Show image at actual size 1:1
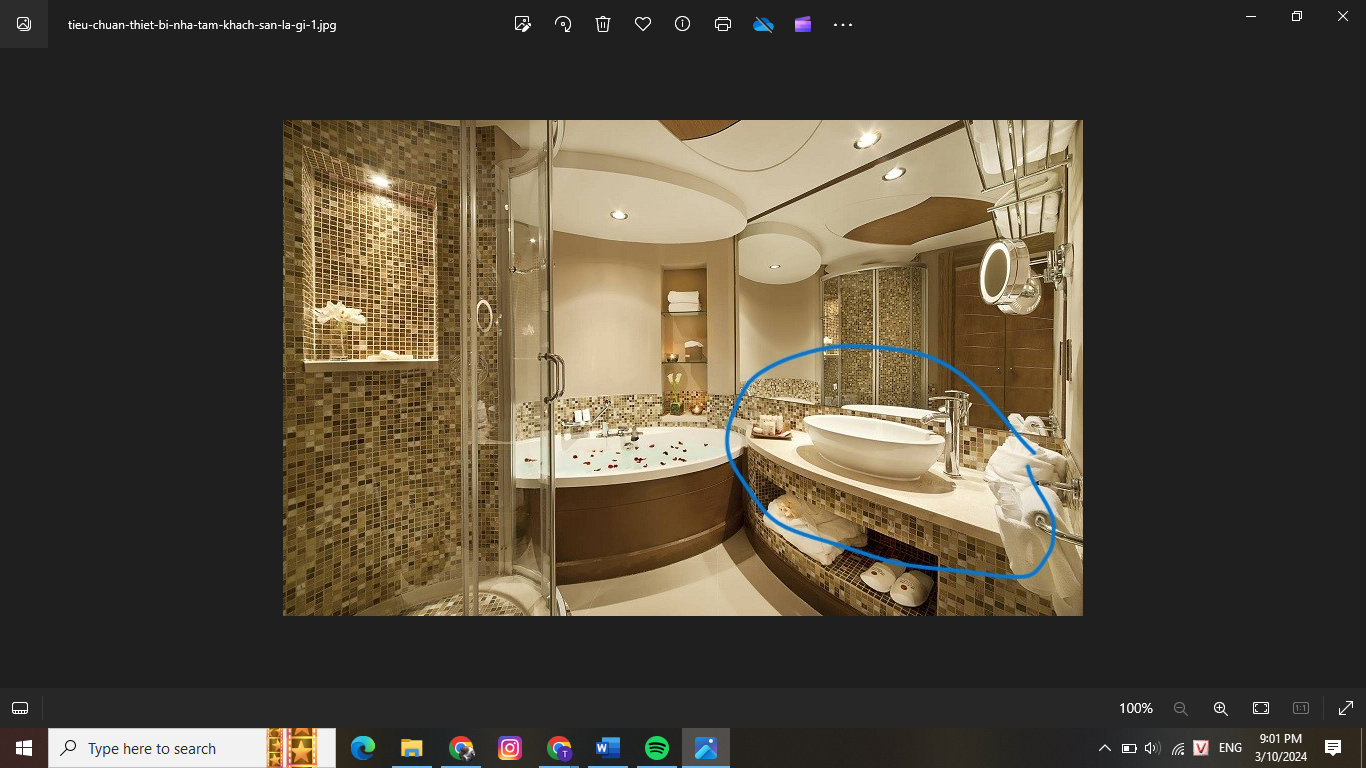Screen dimensions: 1366x768 pyautogui.click(x=1301, y=708)
